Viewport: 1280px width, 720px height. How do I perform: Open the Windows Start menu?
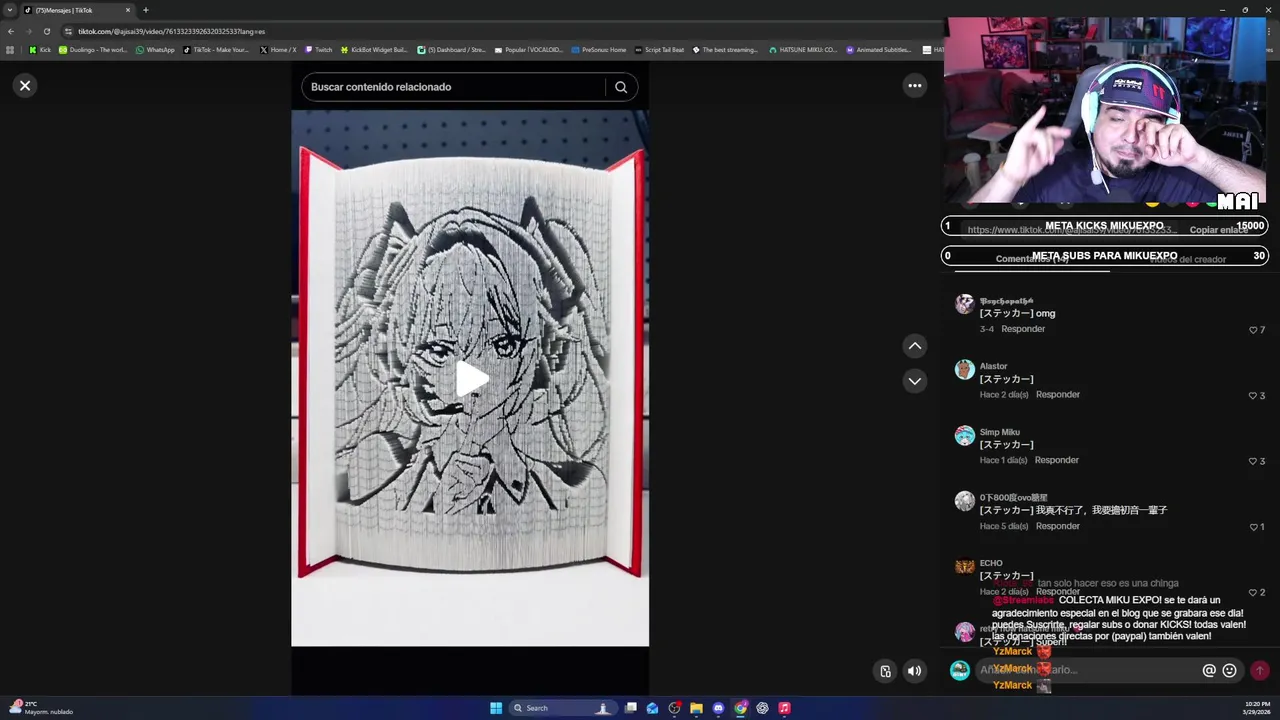tap(496, 708)
